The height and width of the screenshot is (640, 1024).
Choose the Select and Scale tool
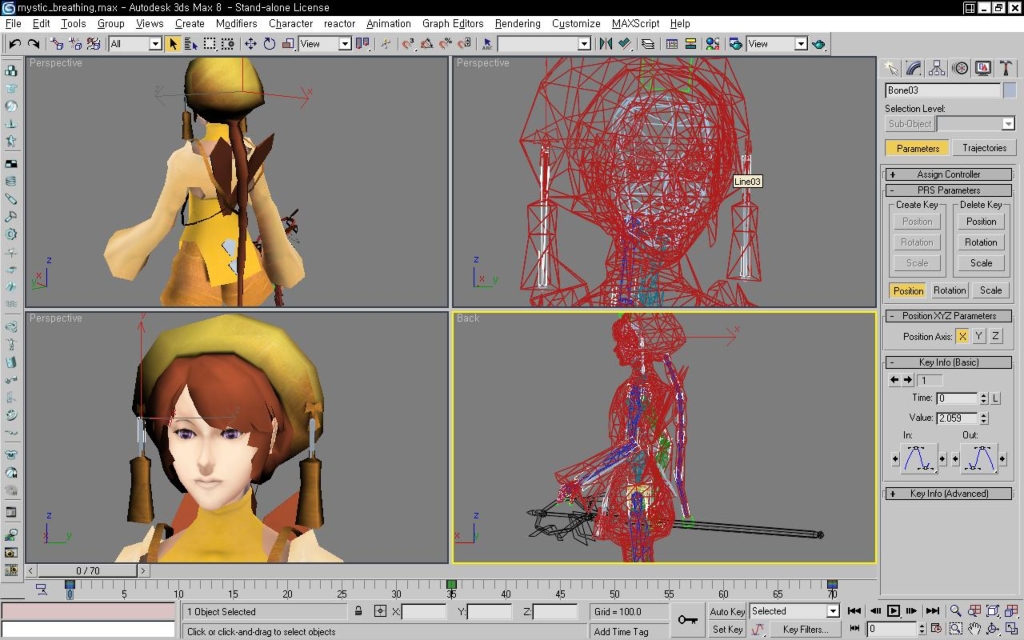287,44
